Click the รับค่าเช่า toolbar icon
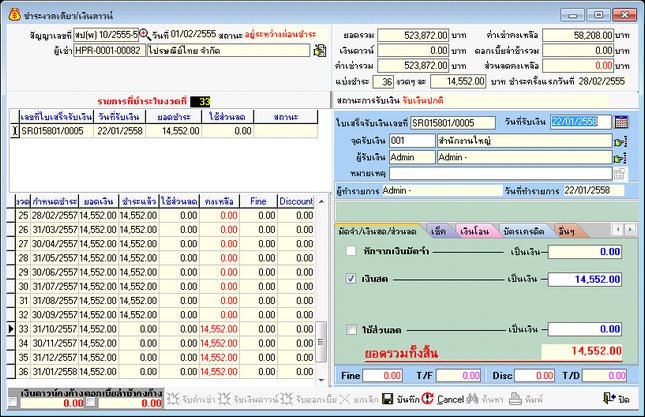The height and width of the screenshot is (417, 645). pos(173,398)
